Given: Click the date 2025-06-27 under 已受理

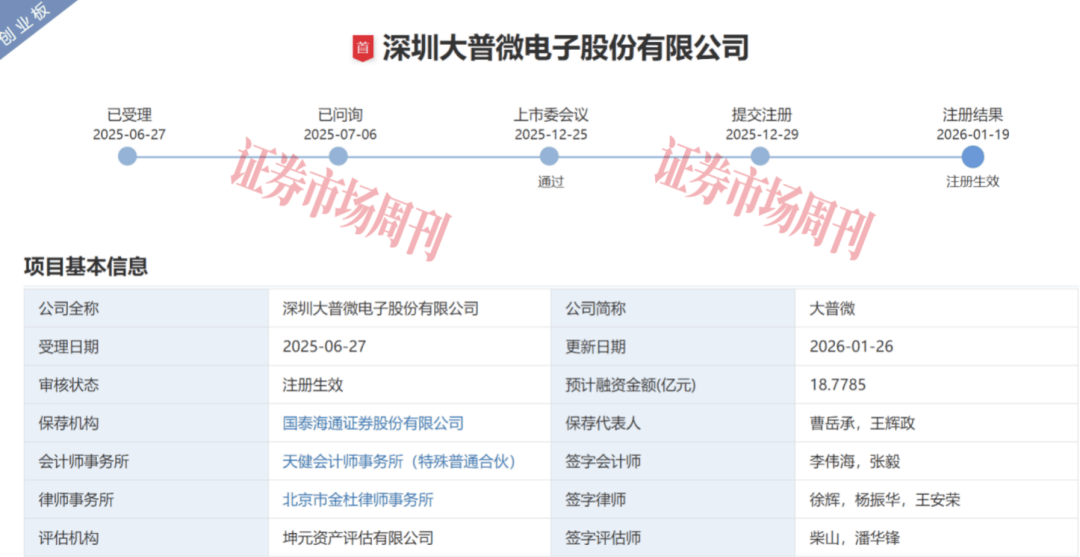Looking at the screenshot, I should point(129,134).
